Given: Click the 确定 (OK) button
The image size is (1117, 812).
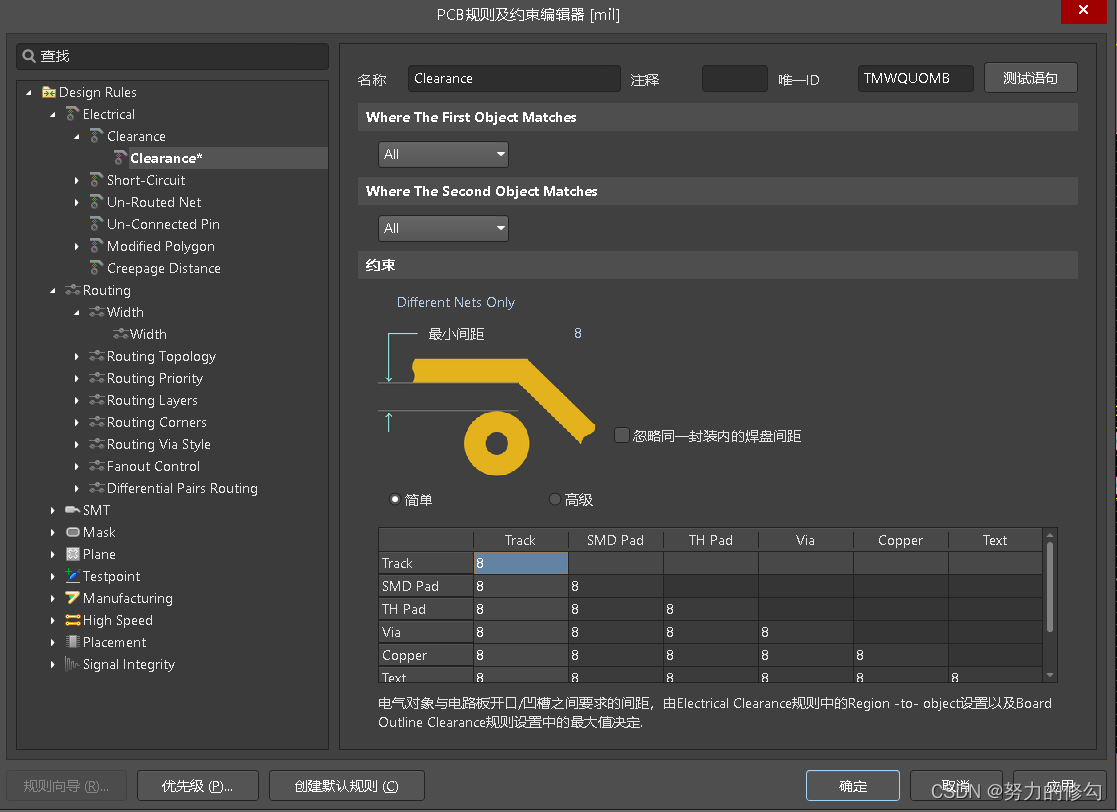Looking at the screenshot, I should (853, 786).
